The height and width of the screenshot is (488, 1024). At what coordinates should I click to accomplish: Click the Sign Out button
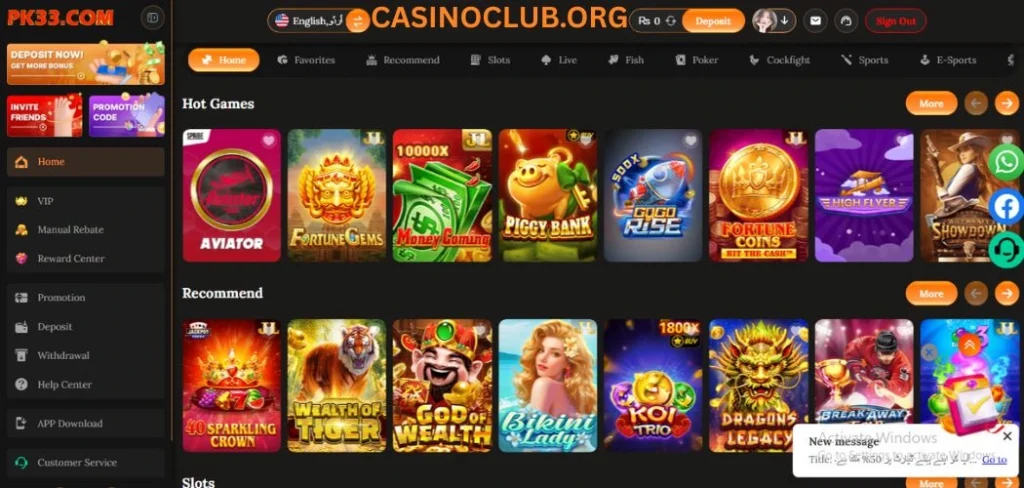click(x=895, y=21)
